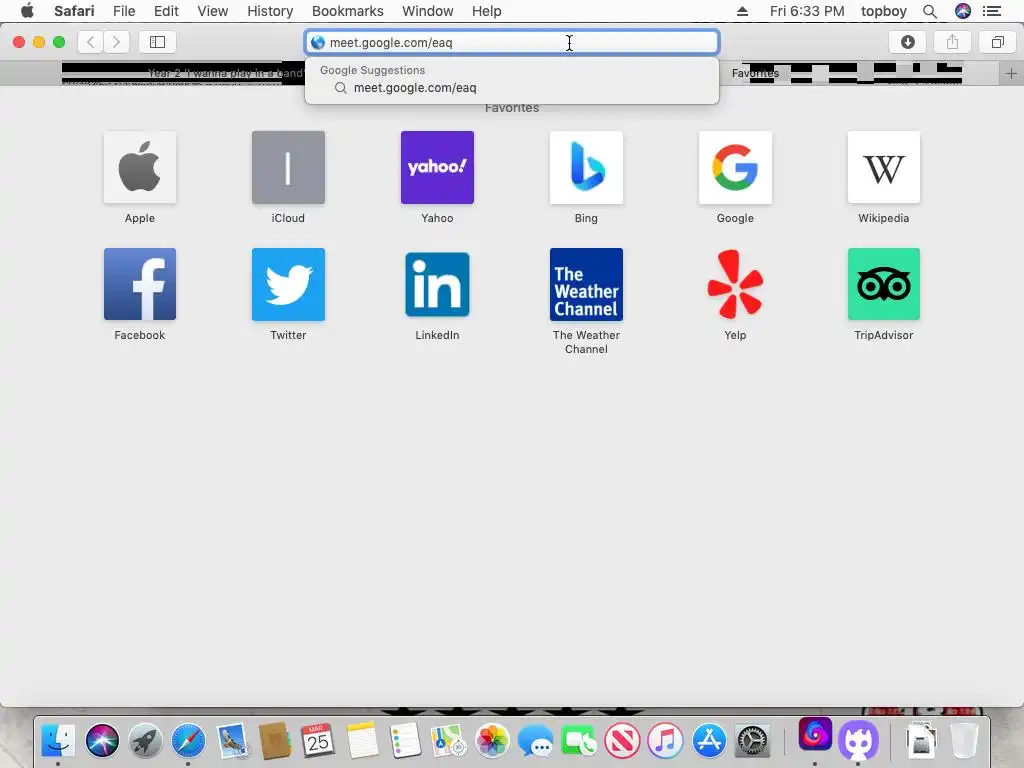Open the Safari menu
The width and height of the screenshot is (1024, 768).
click(x=74, y=11)
